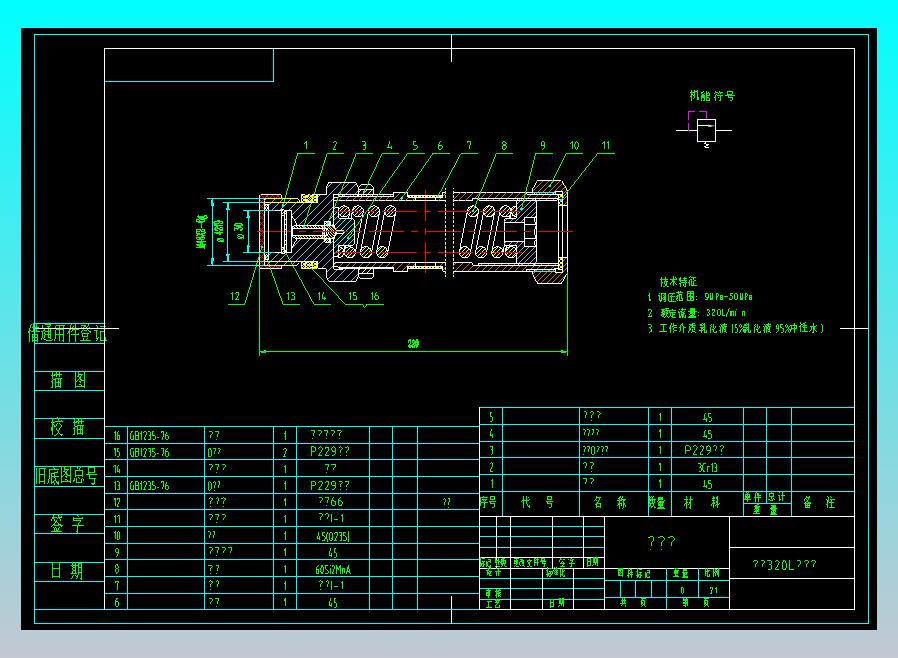Select the 调压范围 9MPa-50MPa note line
The width and height of the screenshot is (898, 658).
point(700,297)
